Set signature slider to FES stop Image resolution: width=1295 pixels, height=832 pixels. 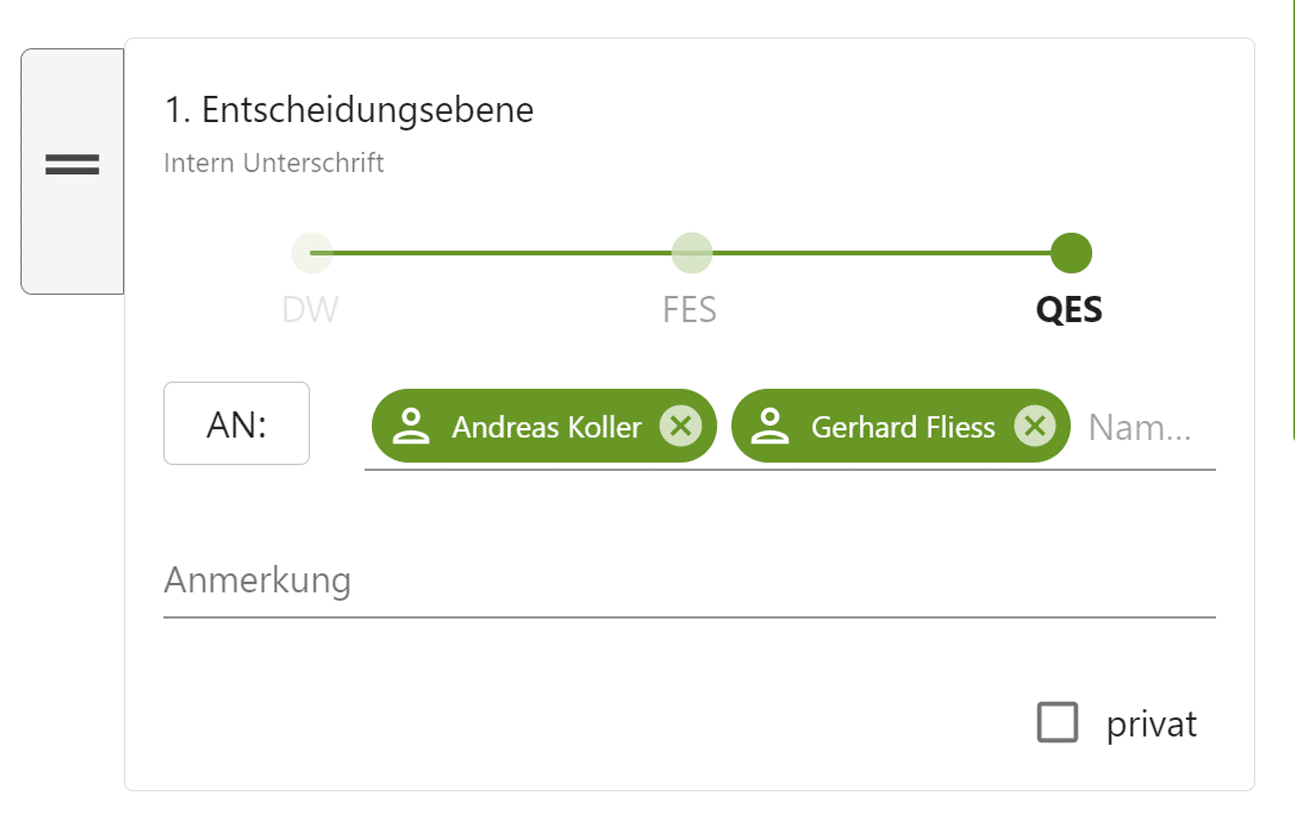tap(691, 253)
